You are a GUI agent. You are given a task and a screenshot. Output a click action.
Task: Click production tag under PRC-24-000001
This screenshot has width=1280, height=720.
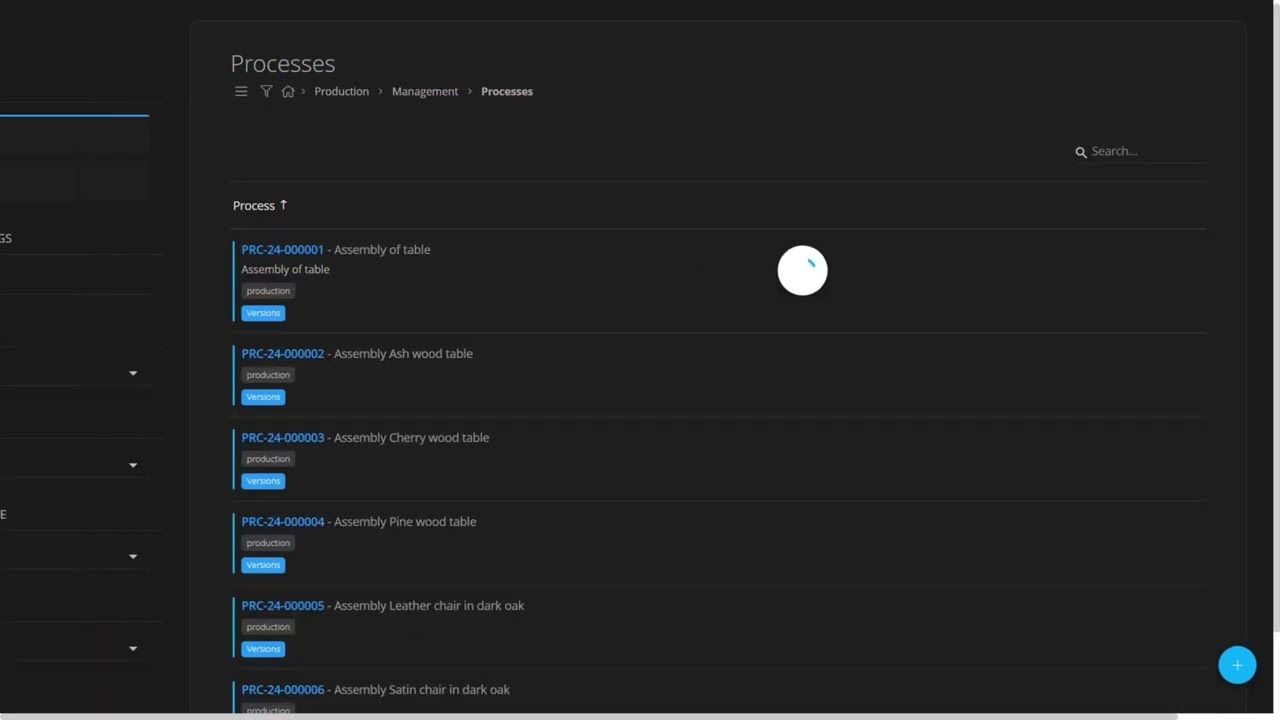point(268,291)
